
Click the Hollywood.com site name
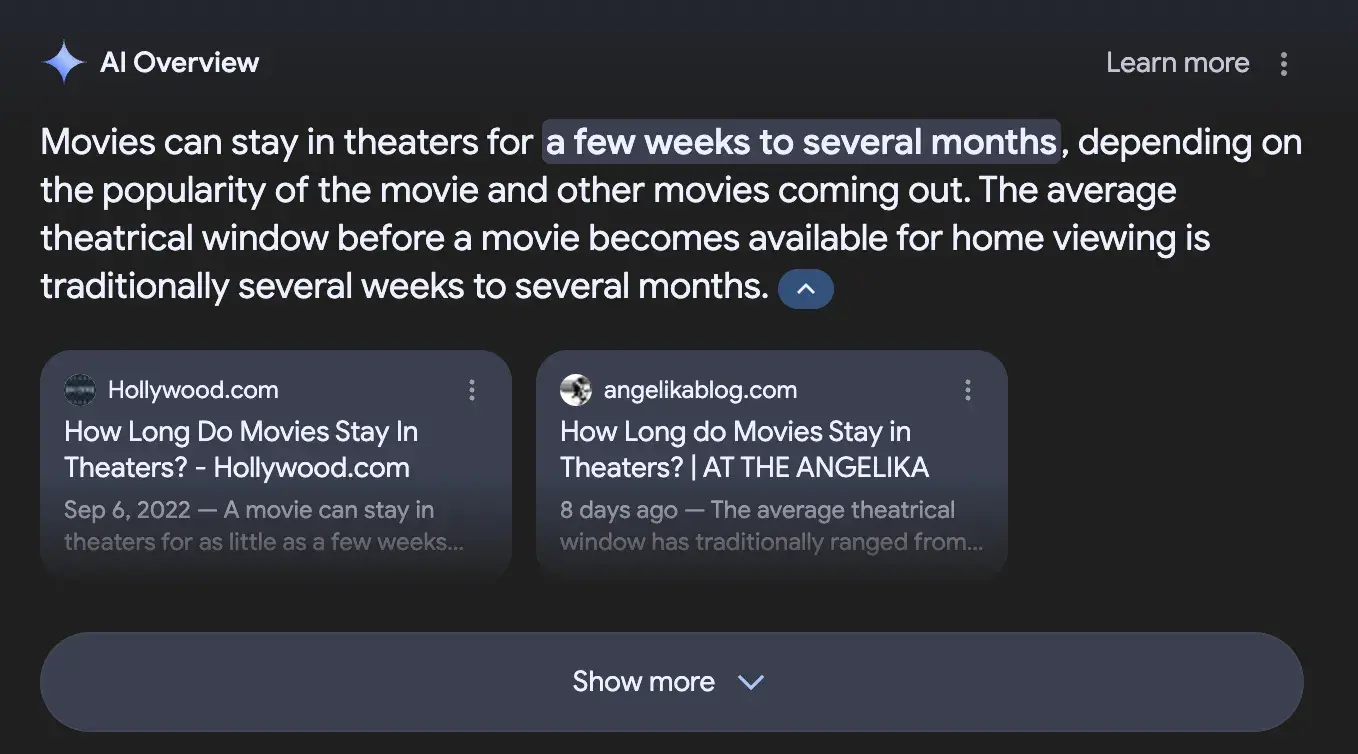[193, 390]
